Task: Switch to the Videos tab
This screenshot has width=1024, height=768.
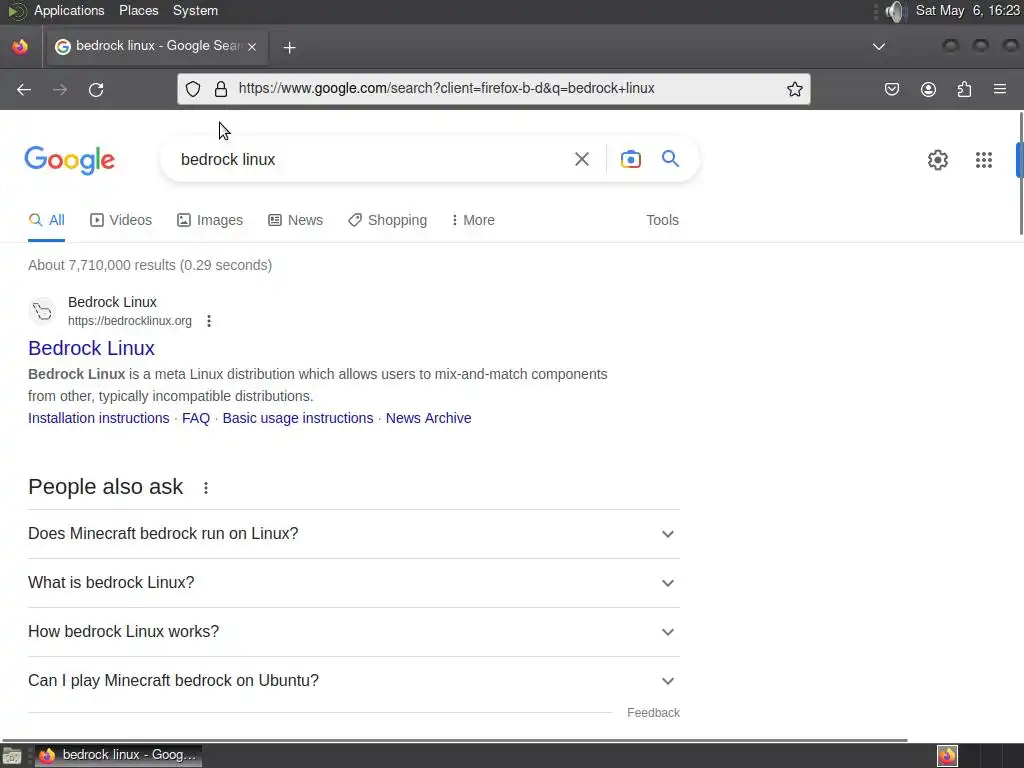Action: click(x=121, y=220)
